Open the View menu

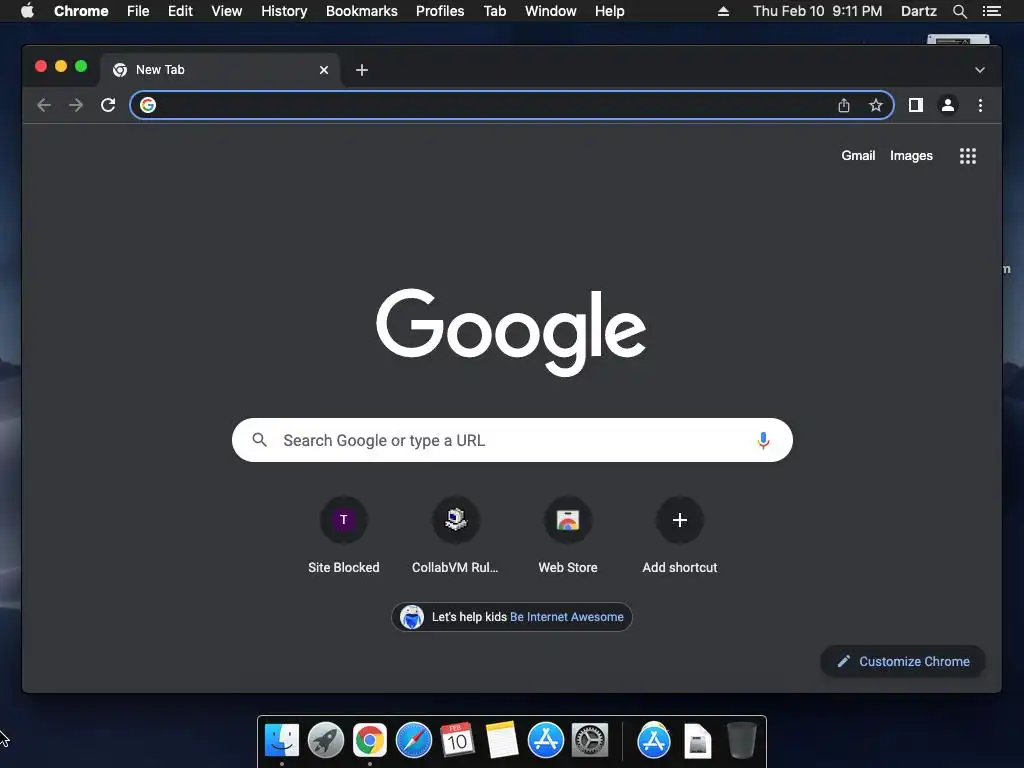coord(227,11)
